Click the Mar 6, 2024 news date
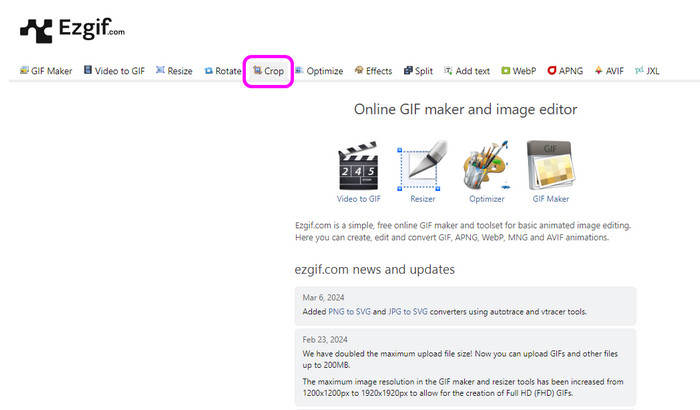 [x=323, y=297]
